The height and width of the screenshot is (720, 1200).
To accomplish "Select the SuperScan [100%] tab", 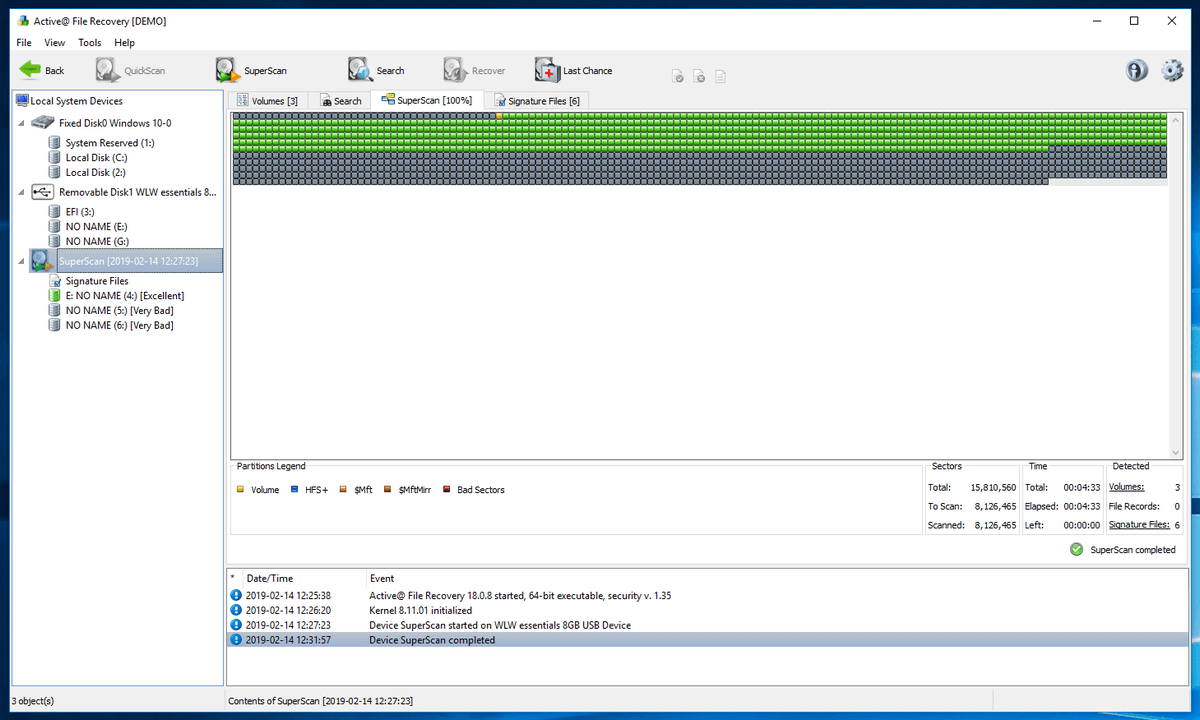I will (x=427, y=100).
